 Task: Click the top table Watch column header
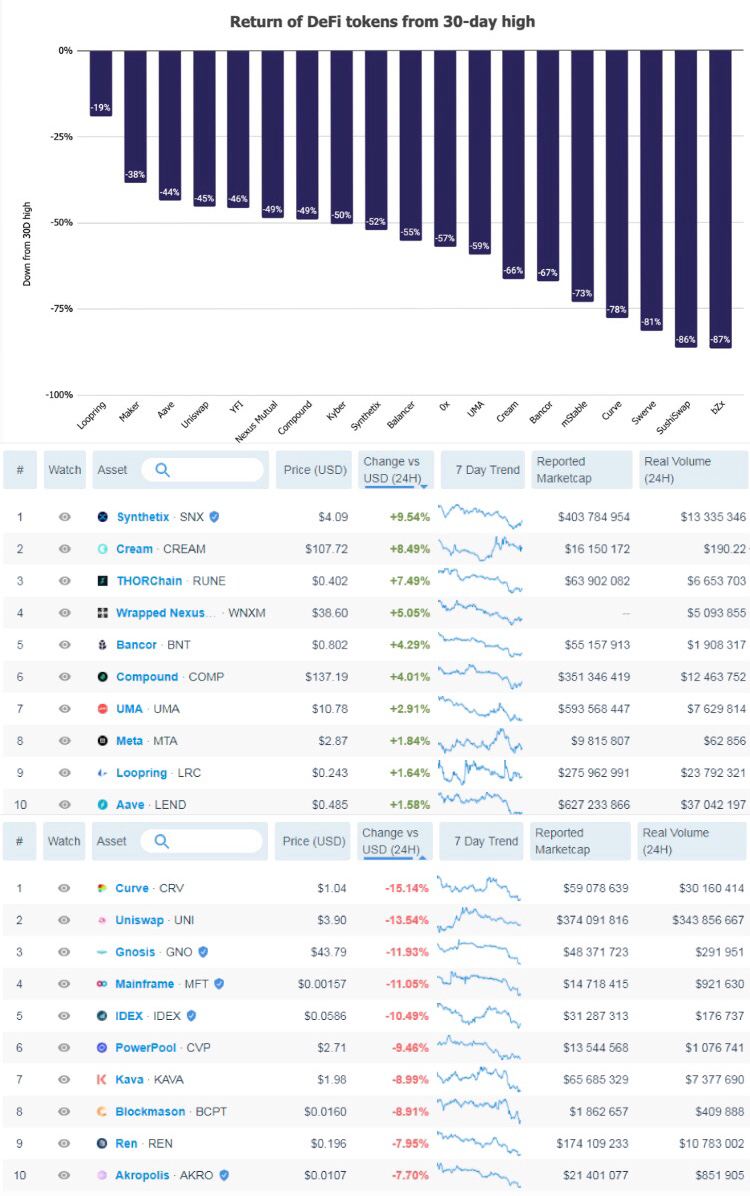pyautogui.click(x=65, y=470)
